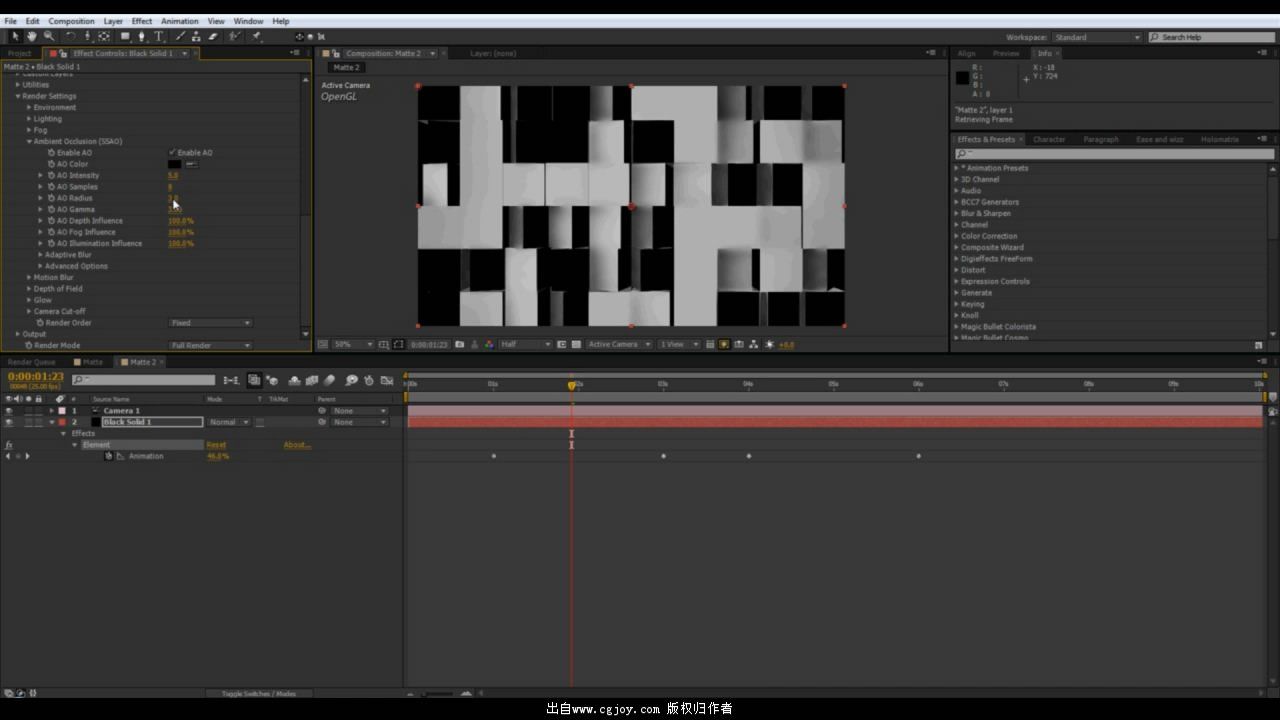The height and width of the screenshot is (720, 1280).
Task: Hide the Black Solid 1 layer eye
Action: coord(9,422)
